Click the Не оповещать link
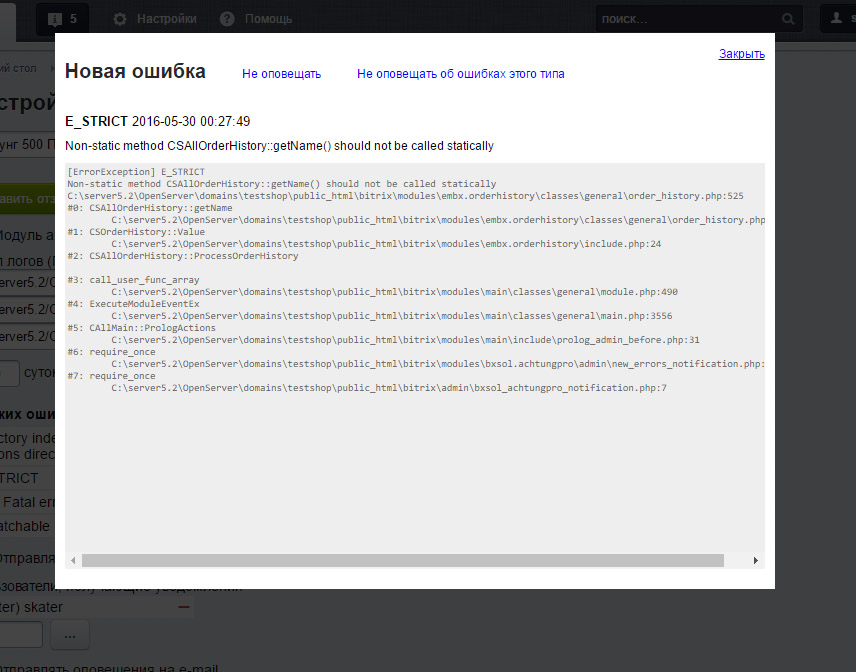This screenshot has height=672, width=856. pyautogui.click(x=281, y=74)
